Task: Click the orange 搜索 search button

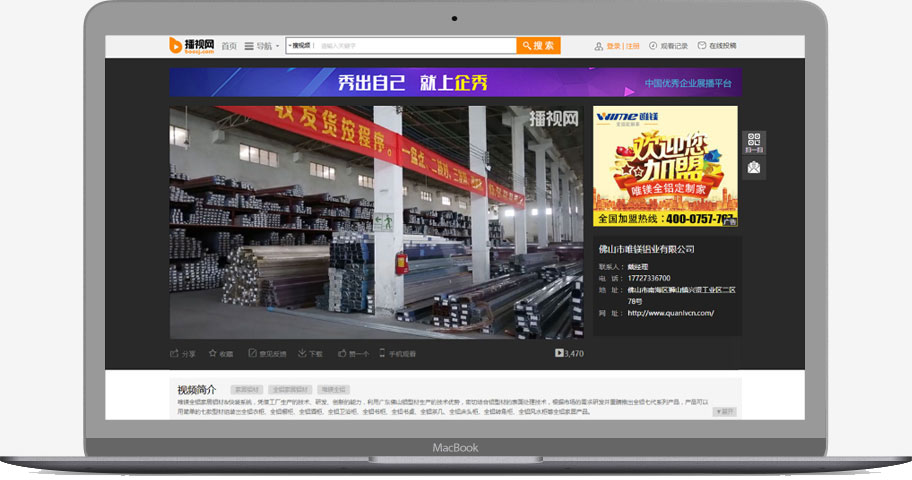Action: (x=538, y=46)
